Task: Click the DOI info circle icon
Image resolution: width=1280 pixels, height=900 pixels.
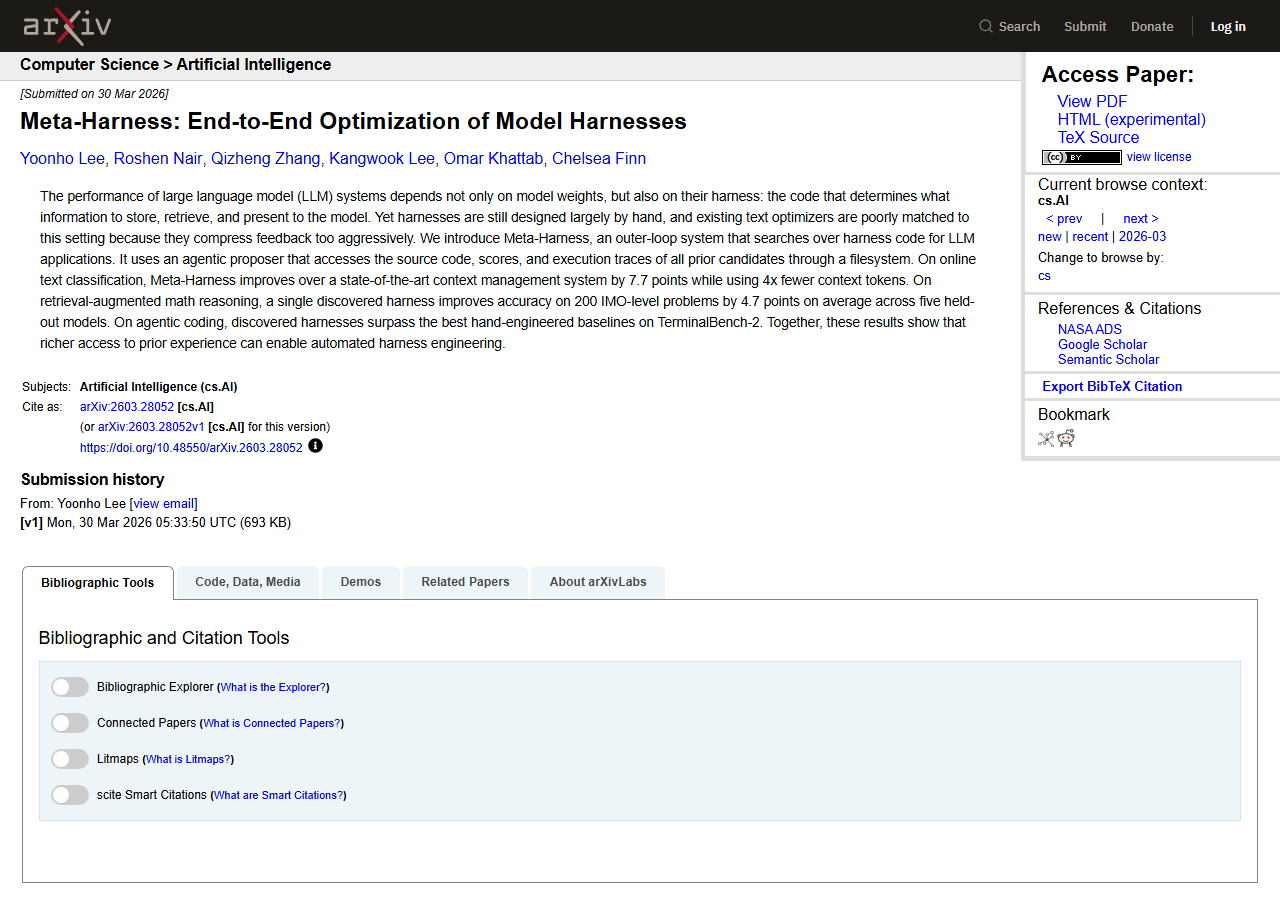Action: pos(316,446)
